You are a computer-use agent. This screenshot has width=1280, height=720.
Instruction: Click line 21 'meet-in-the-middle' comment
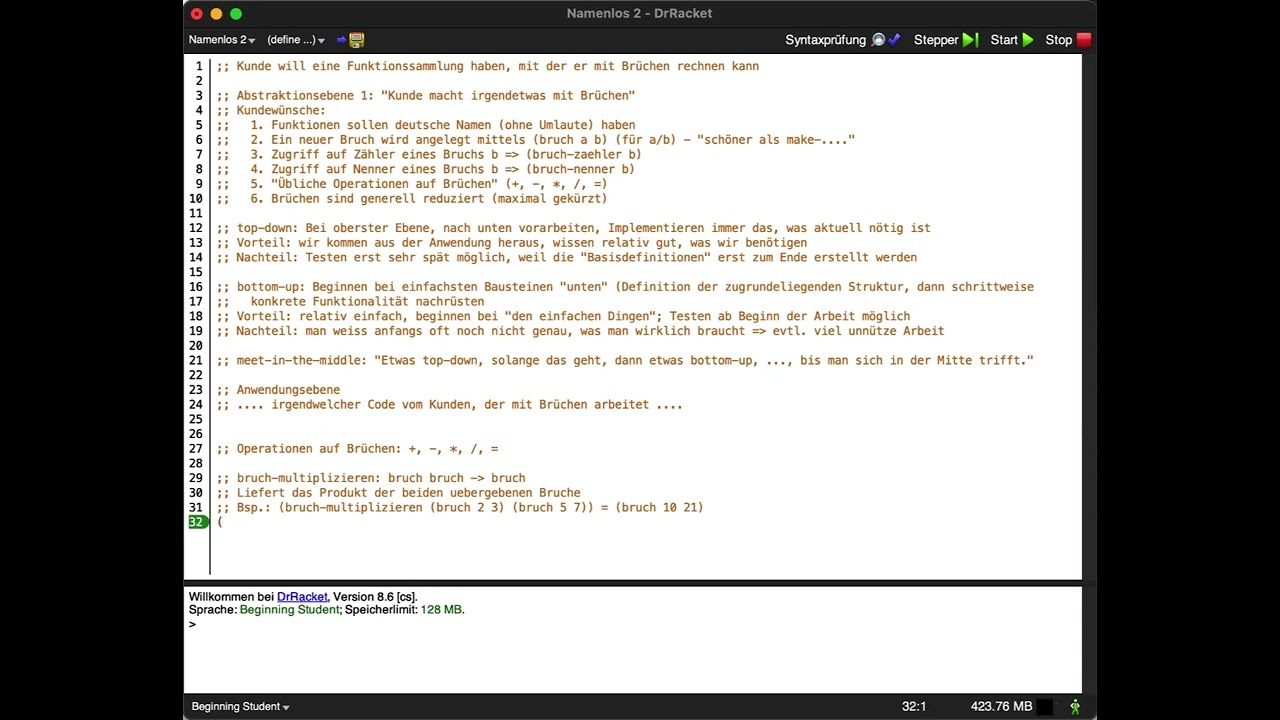625,360
